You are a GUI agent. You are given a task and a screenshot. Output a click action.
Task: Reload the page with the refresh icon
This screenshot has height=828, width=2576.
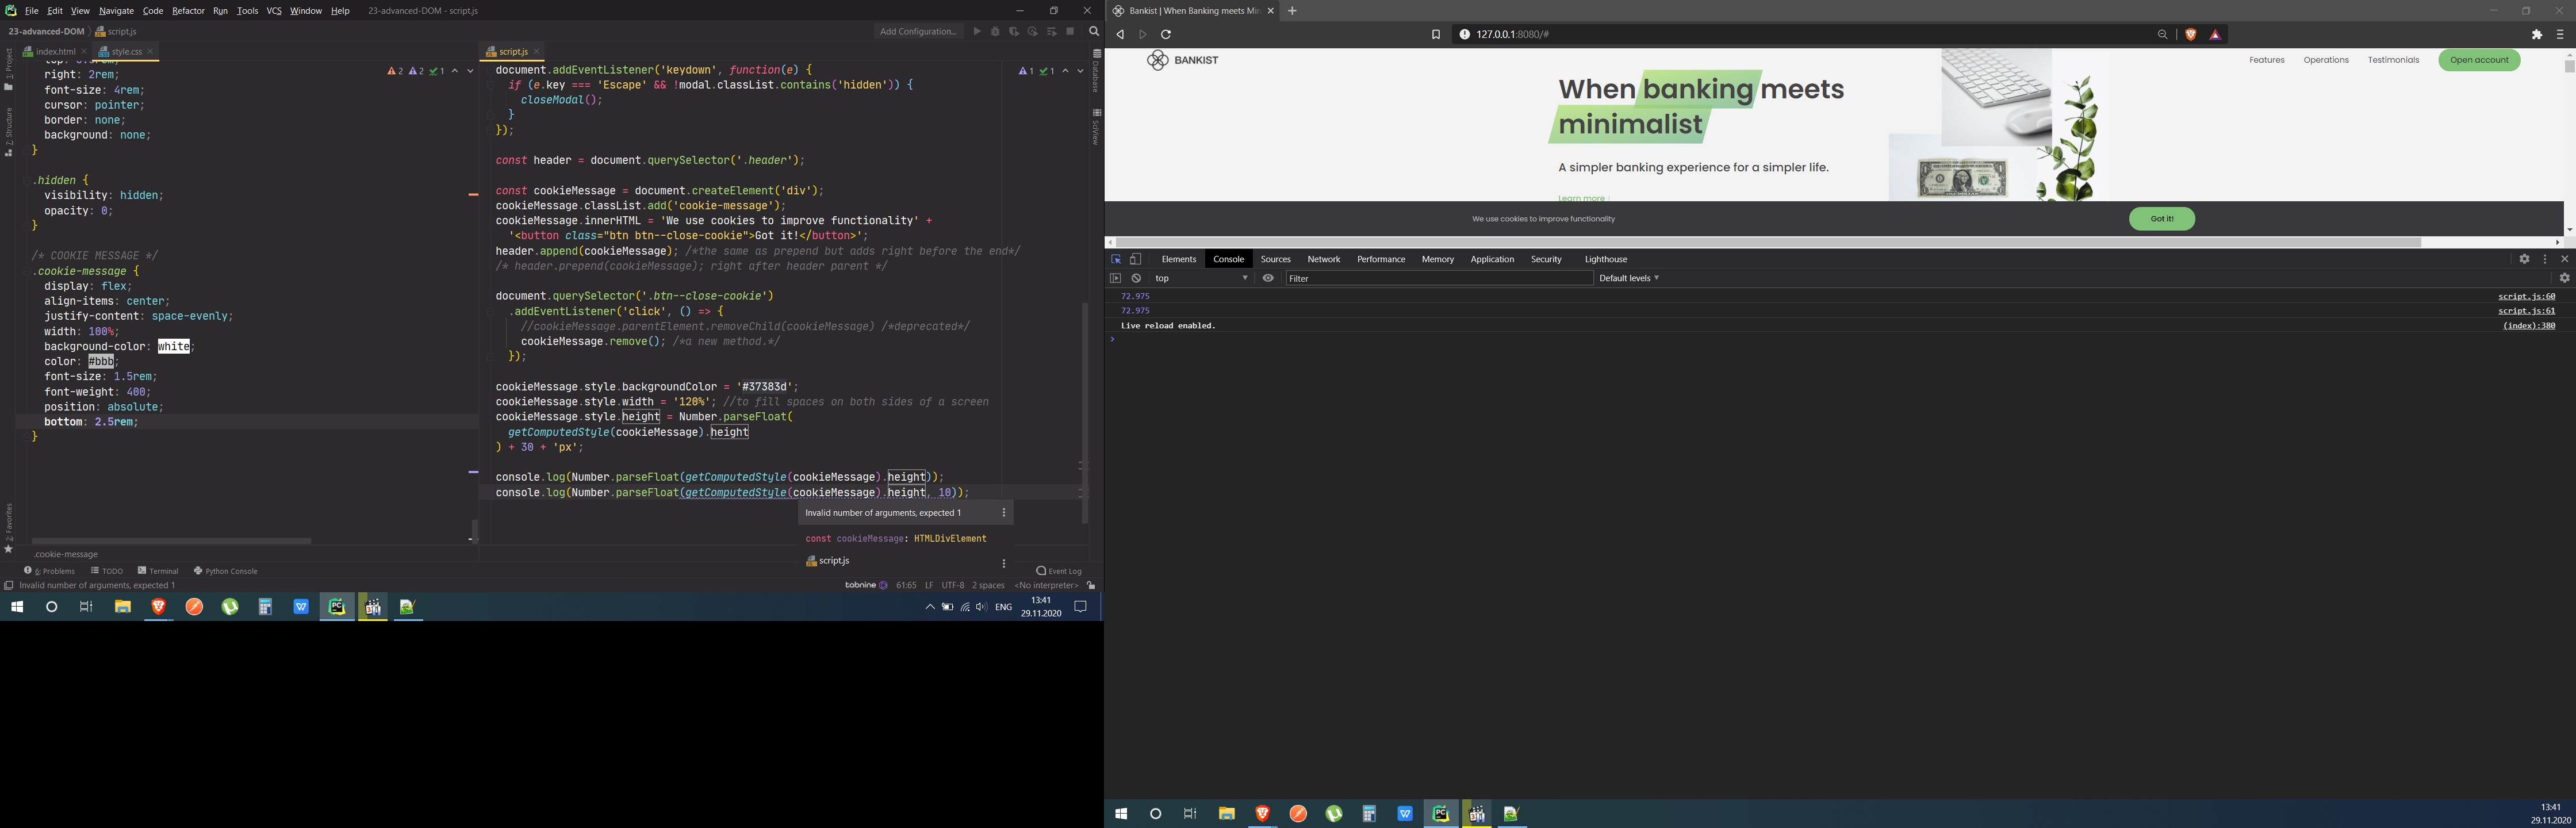pyautogui.click(x=1166, y=34)
